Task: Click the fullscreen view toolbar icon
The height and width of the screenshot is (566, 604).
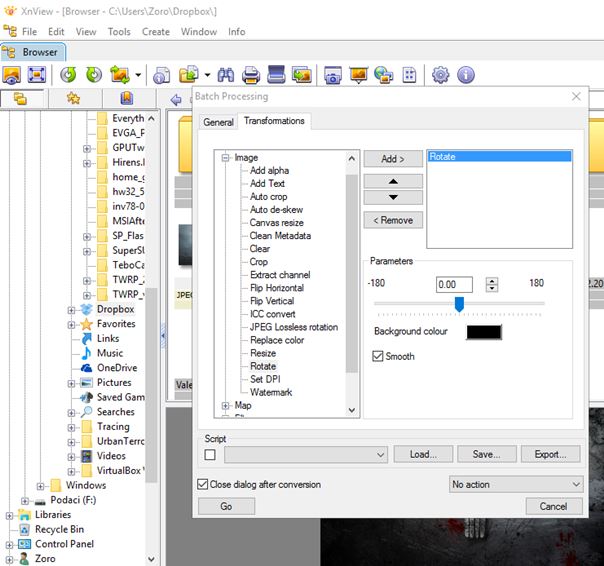Action: pyautogui.click(x=37, y=75)
